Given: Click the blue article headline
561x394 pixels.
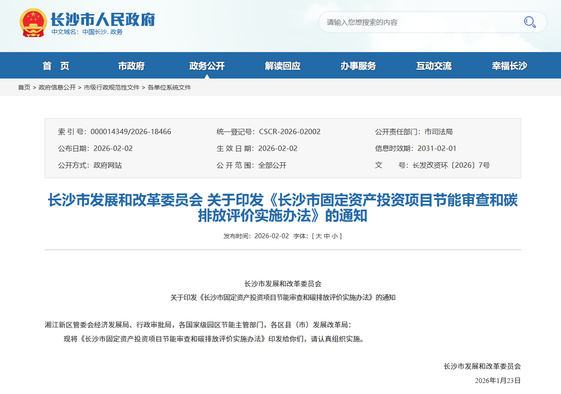Looking at the screenshot, I should coord(283,208).
